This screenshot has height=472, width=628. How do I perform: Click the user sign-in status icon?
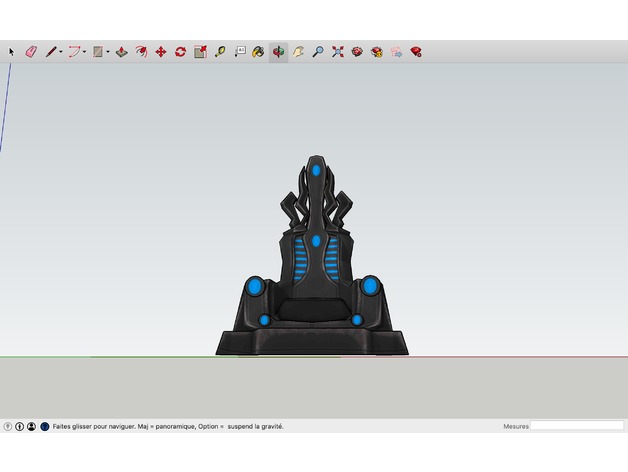coord(31,426)
